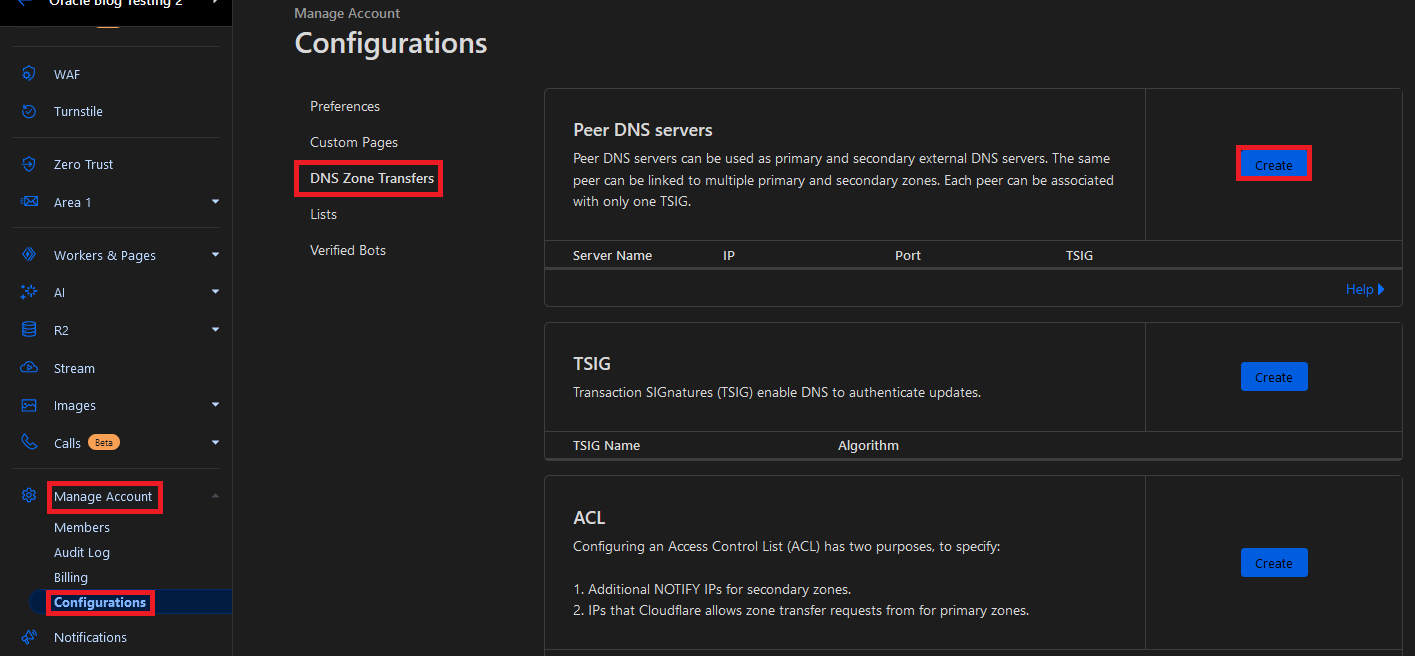
Task: Click Create button for TSIG
Action: pyautogui.click(x=1273, y=377)
